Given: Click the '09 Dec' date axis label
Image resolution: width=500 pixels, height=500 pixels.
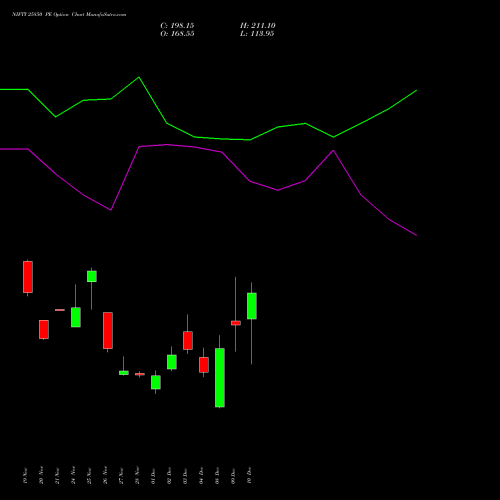Looking at the screenshot, I should point(234,476).
